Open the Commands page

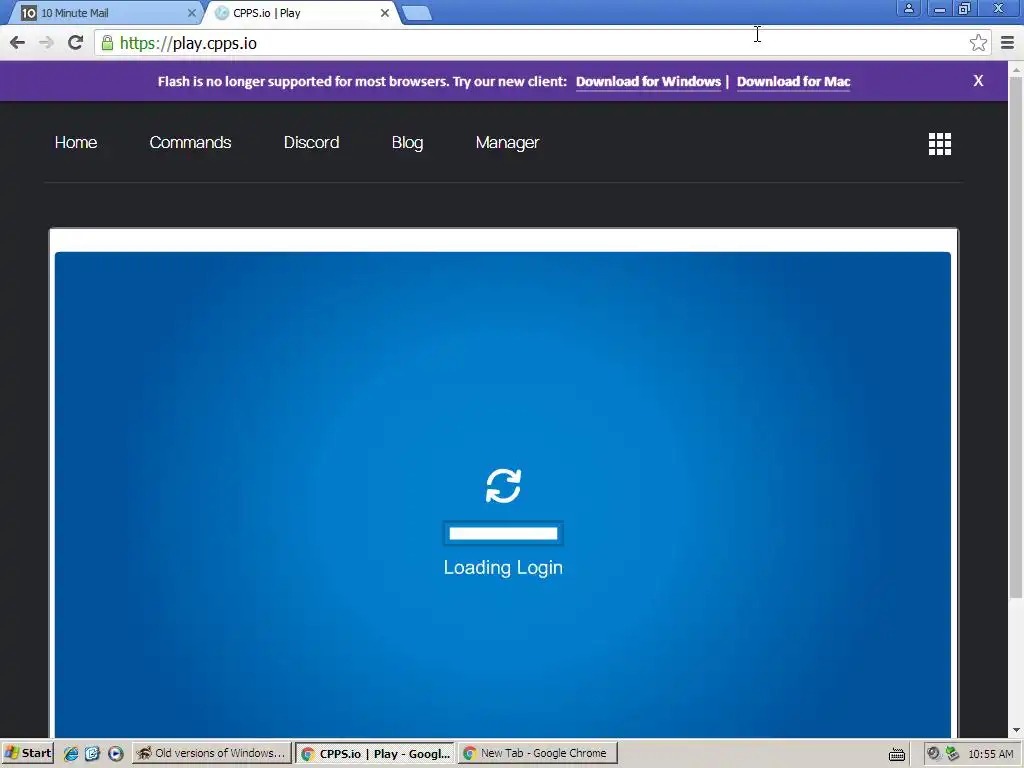pos(190,142)
